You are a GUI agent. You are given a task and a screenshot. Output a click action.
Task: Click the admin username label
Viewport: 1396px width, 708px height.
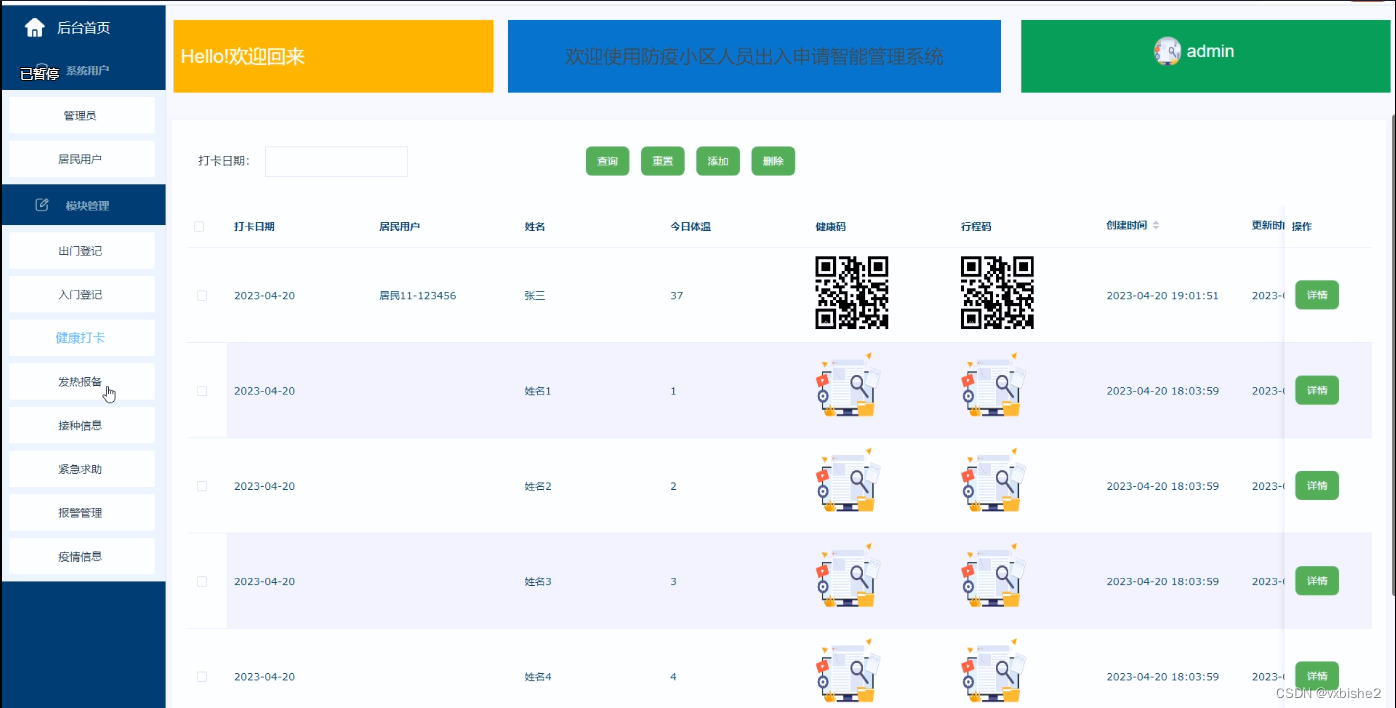(x=1210, y=51)
